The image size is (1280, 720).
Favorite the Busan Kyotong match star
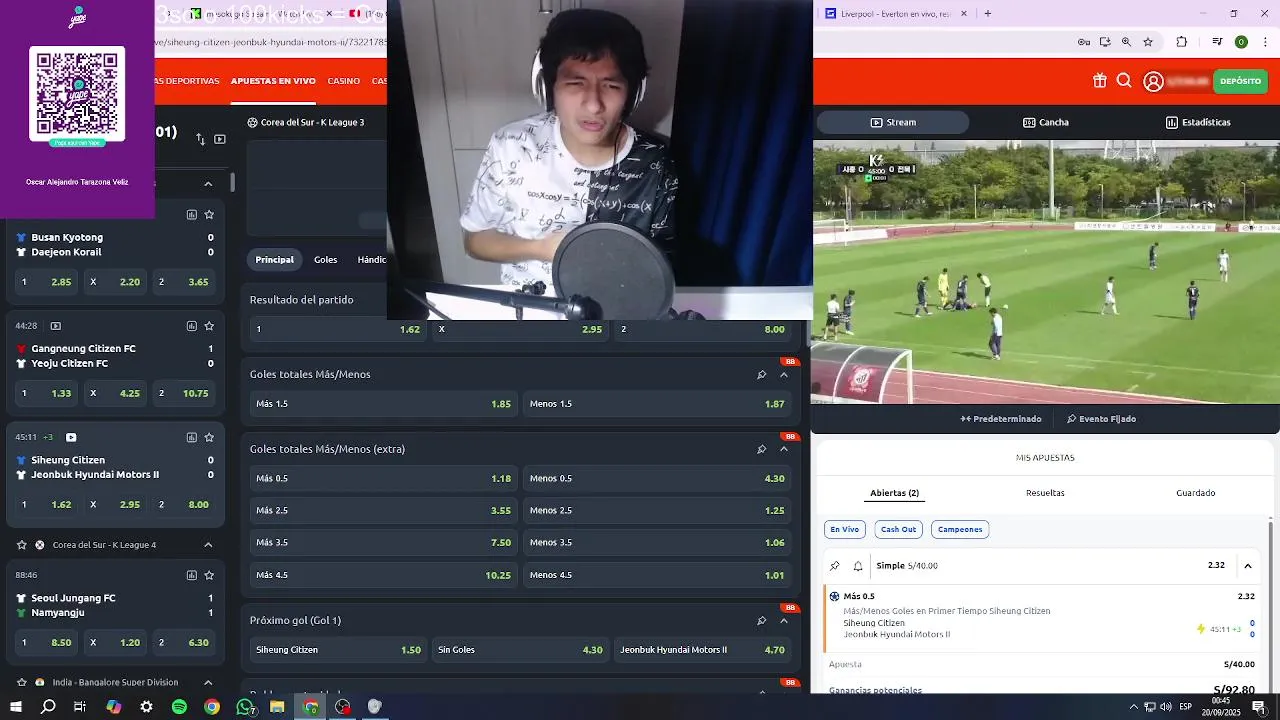[x=209, y=214]
